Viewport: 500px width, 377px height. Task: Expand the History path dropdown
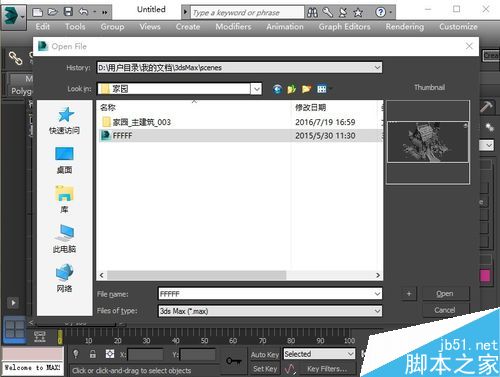coord(377,68)
